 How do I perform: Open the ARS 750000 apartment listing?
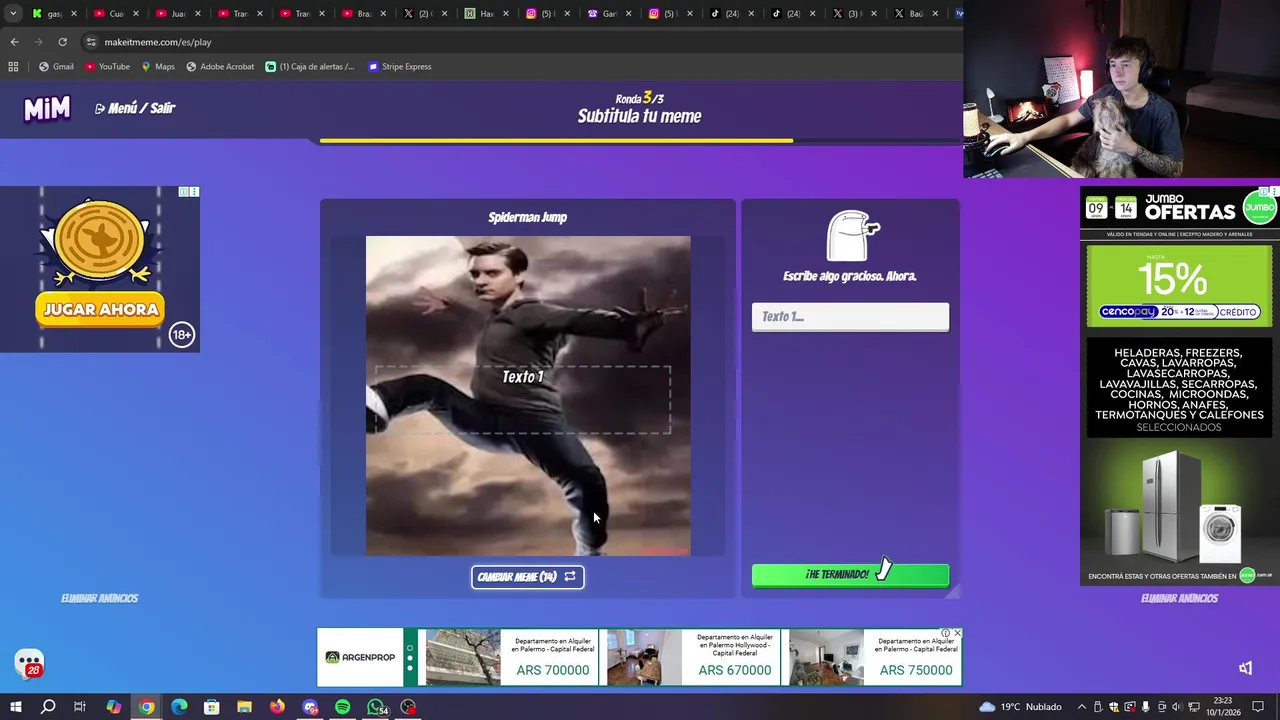(873, 657)
